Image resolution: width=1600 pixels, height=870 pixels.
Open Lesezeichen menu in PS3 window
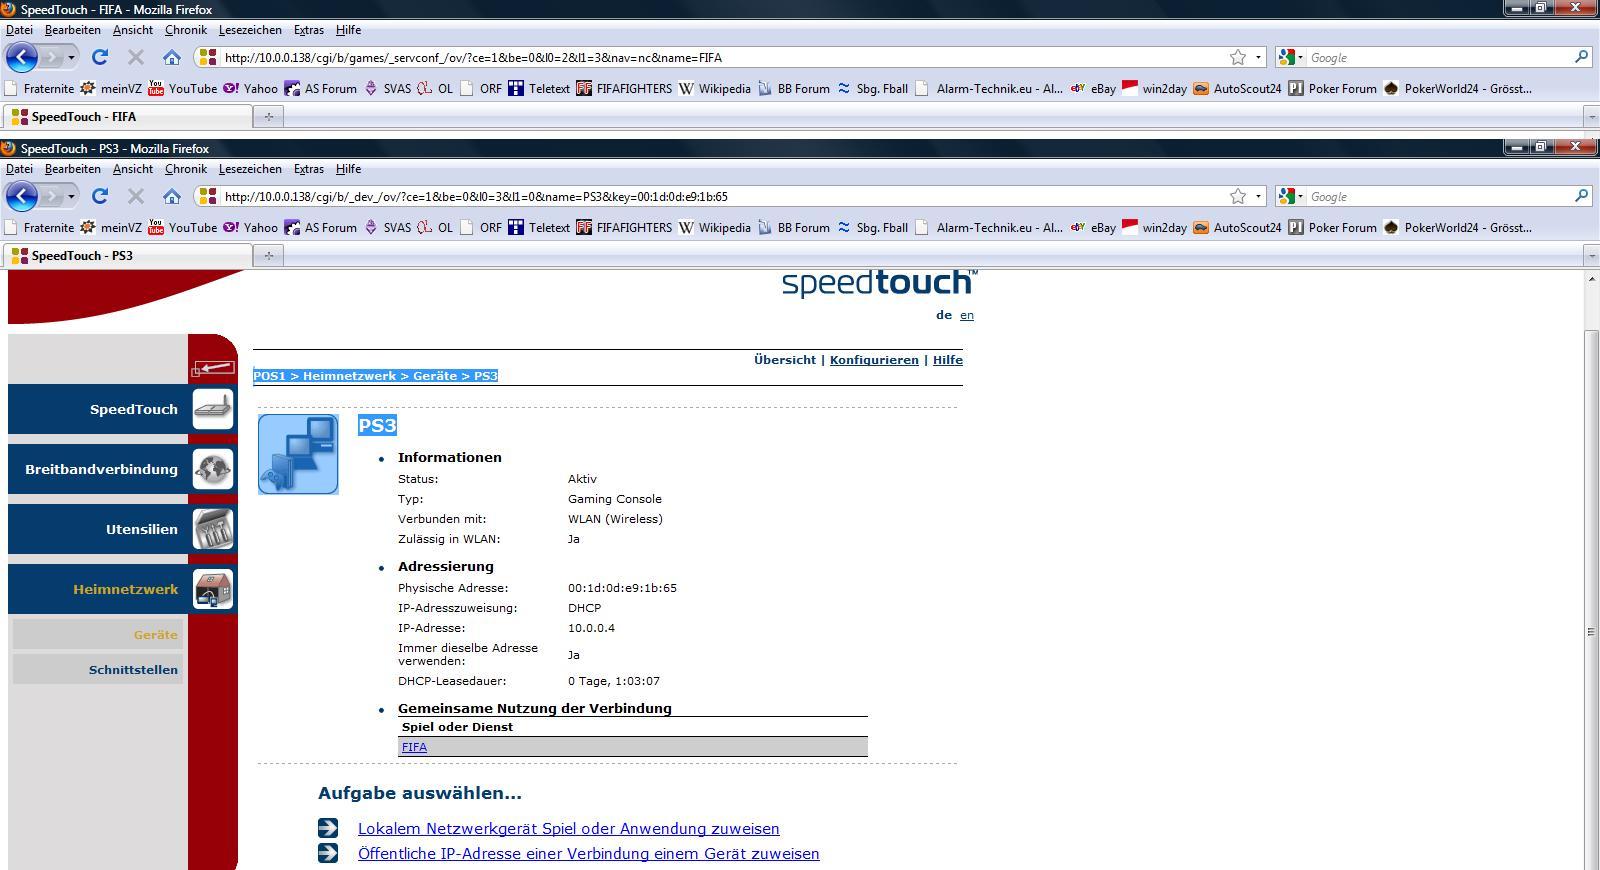coord(250,169)
